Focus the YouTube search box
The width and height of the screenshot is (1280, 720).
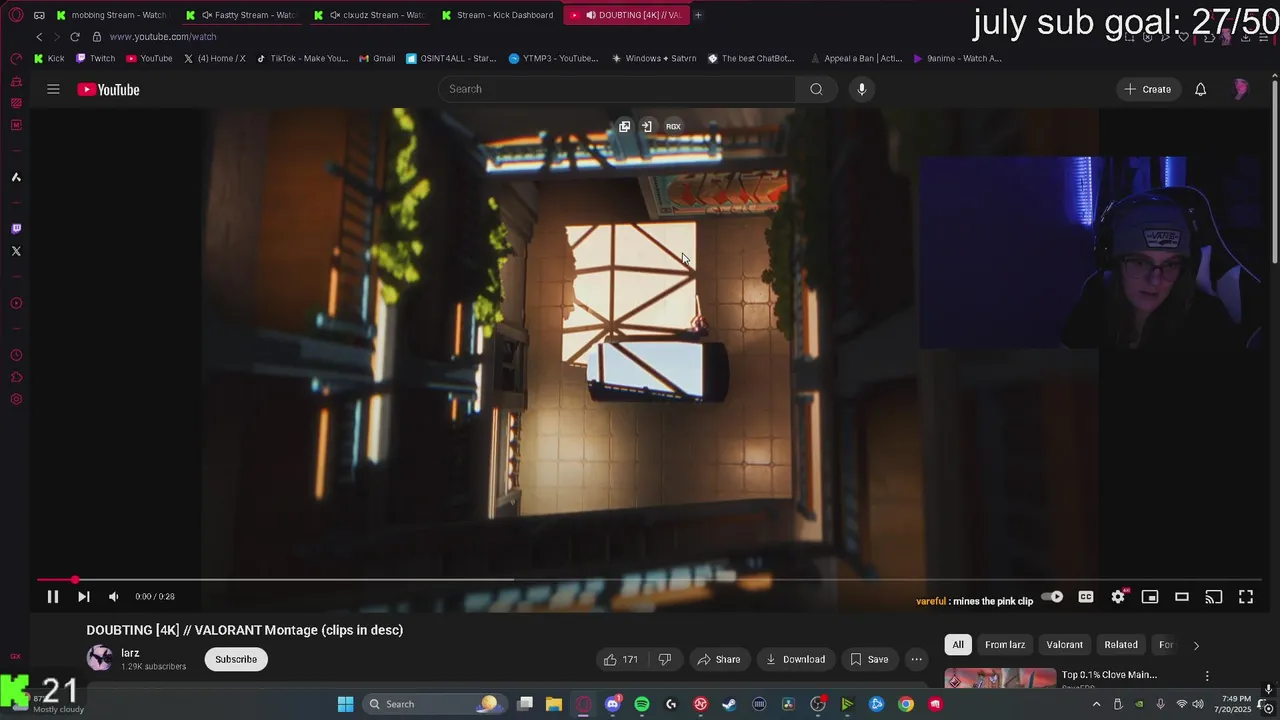point(617,89)
